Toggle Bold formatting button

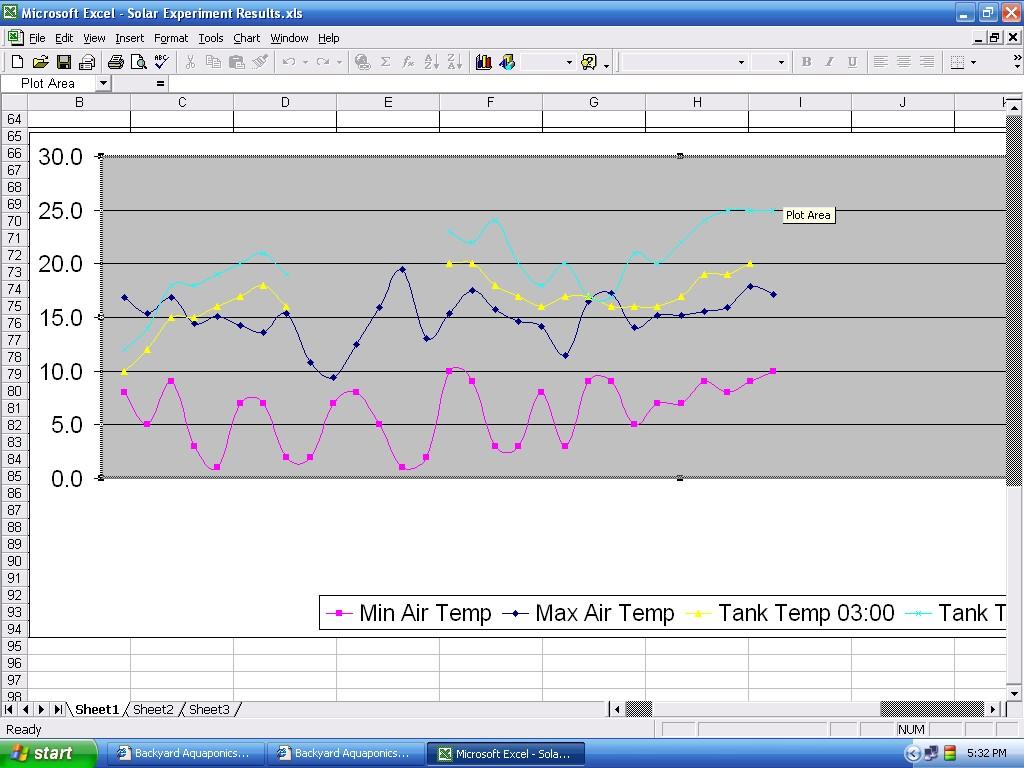pos(806,62)
